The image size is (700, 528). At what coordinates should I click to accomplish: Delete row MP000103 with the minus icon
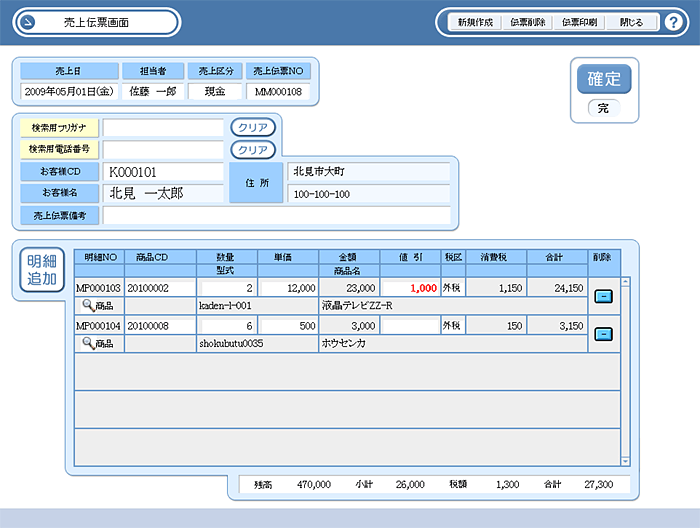[603, 296]
